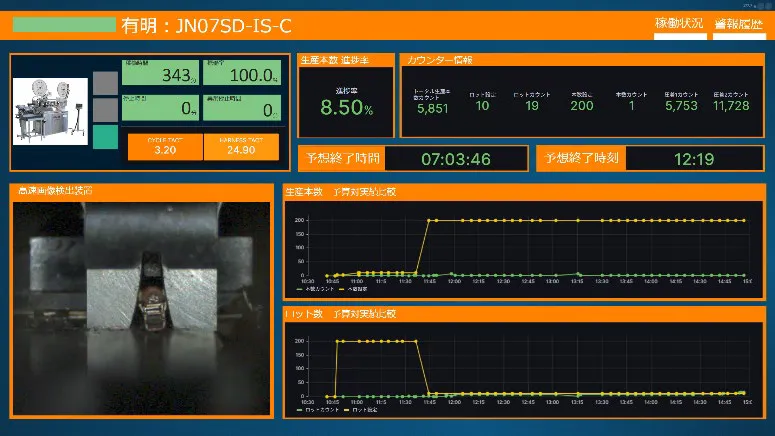Click the high-speed camera inspection image
The width and height of the screenshot is (775, 436).
(x=141, y=308)
